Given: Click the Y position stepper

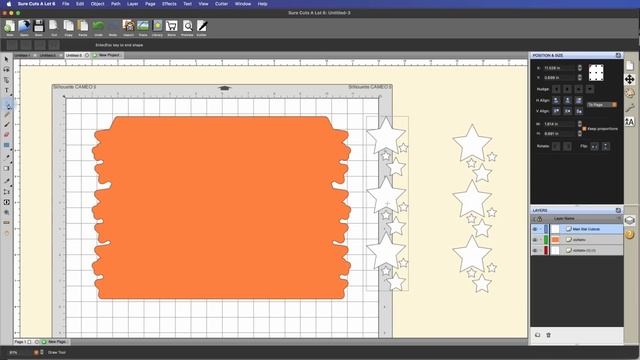Looking at the screenshot, I should pyautogui.click(x=580, y=77).
